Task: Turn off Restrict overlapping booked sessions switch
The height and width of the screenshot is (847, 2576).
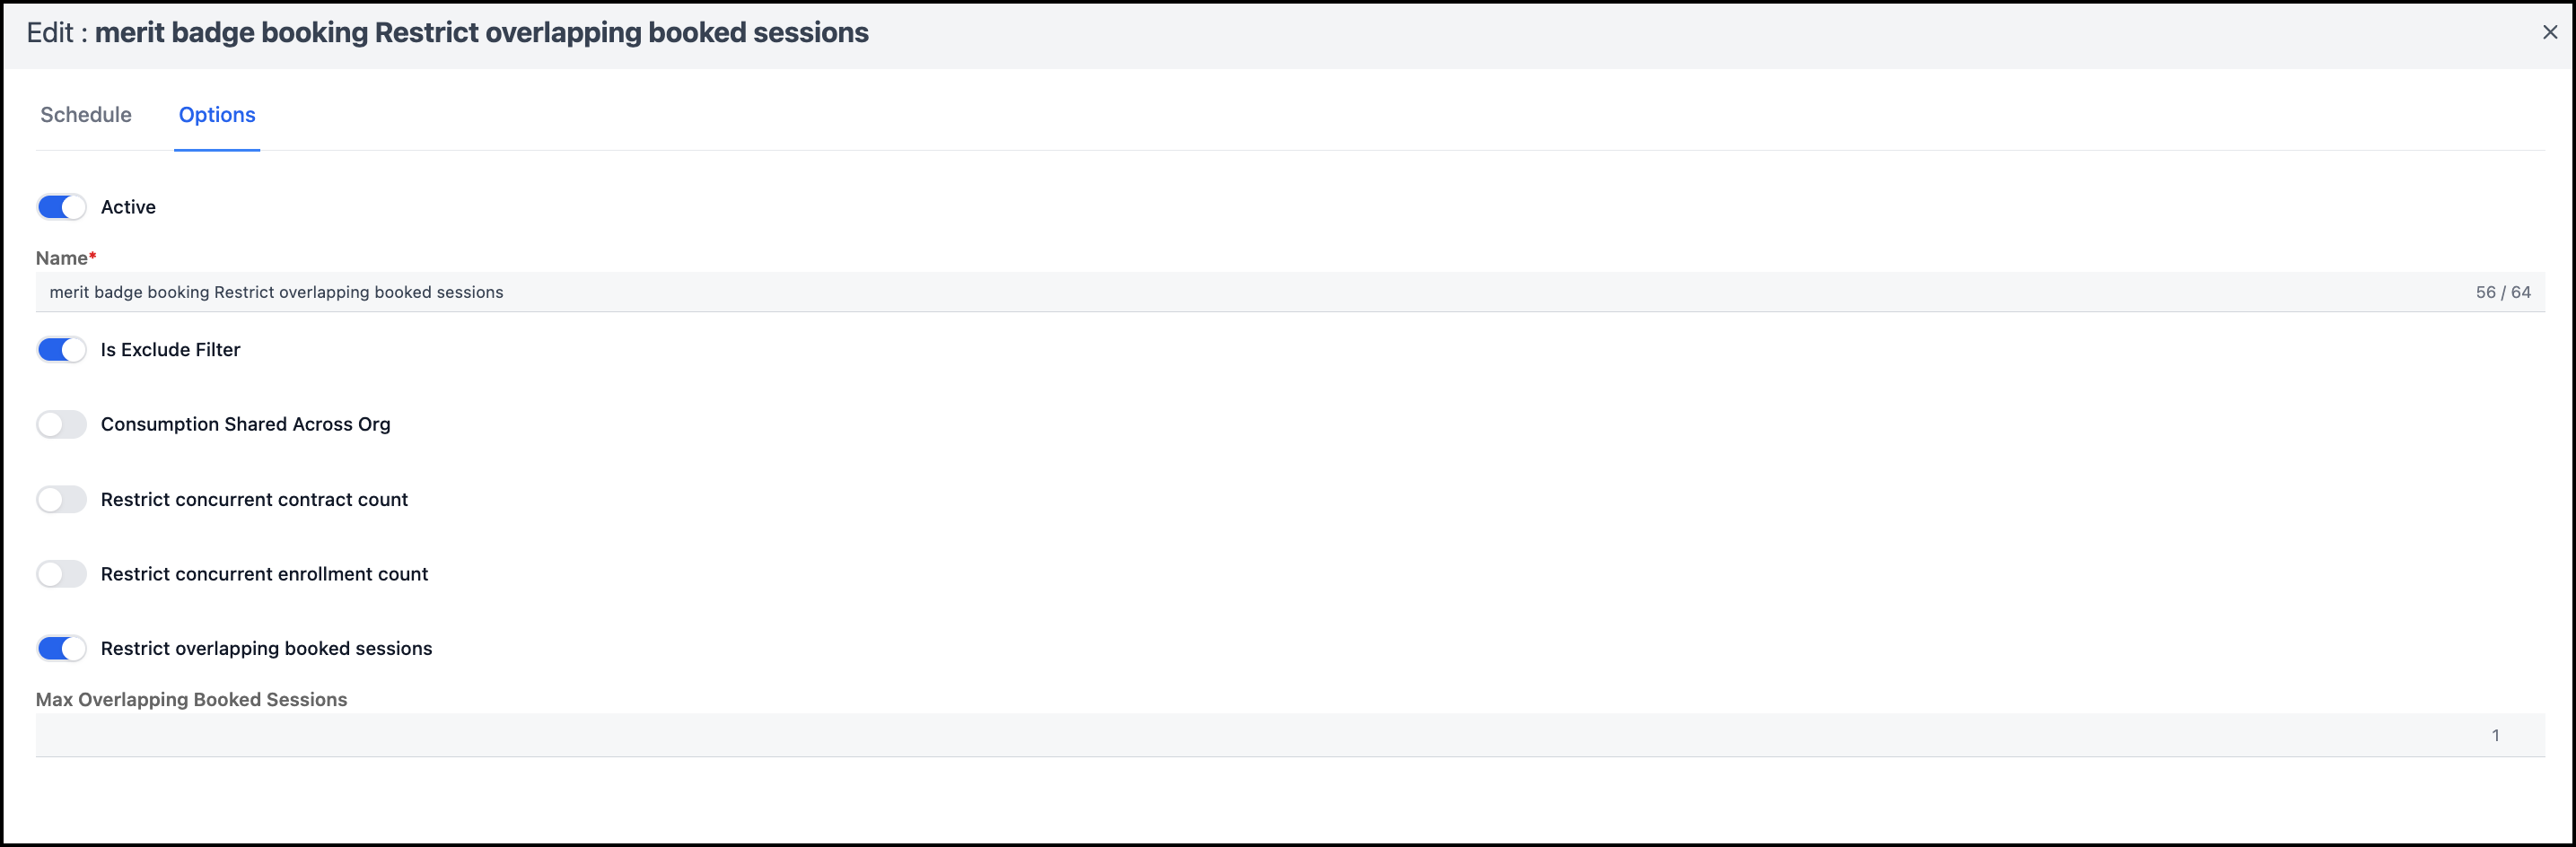Action: [x=62, y=648]
